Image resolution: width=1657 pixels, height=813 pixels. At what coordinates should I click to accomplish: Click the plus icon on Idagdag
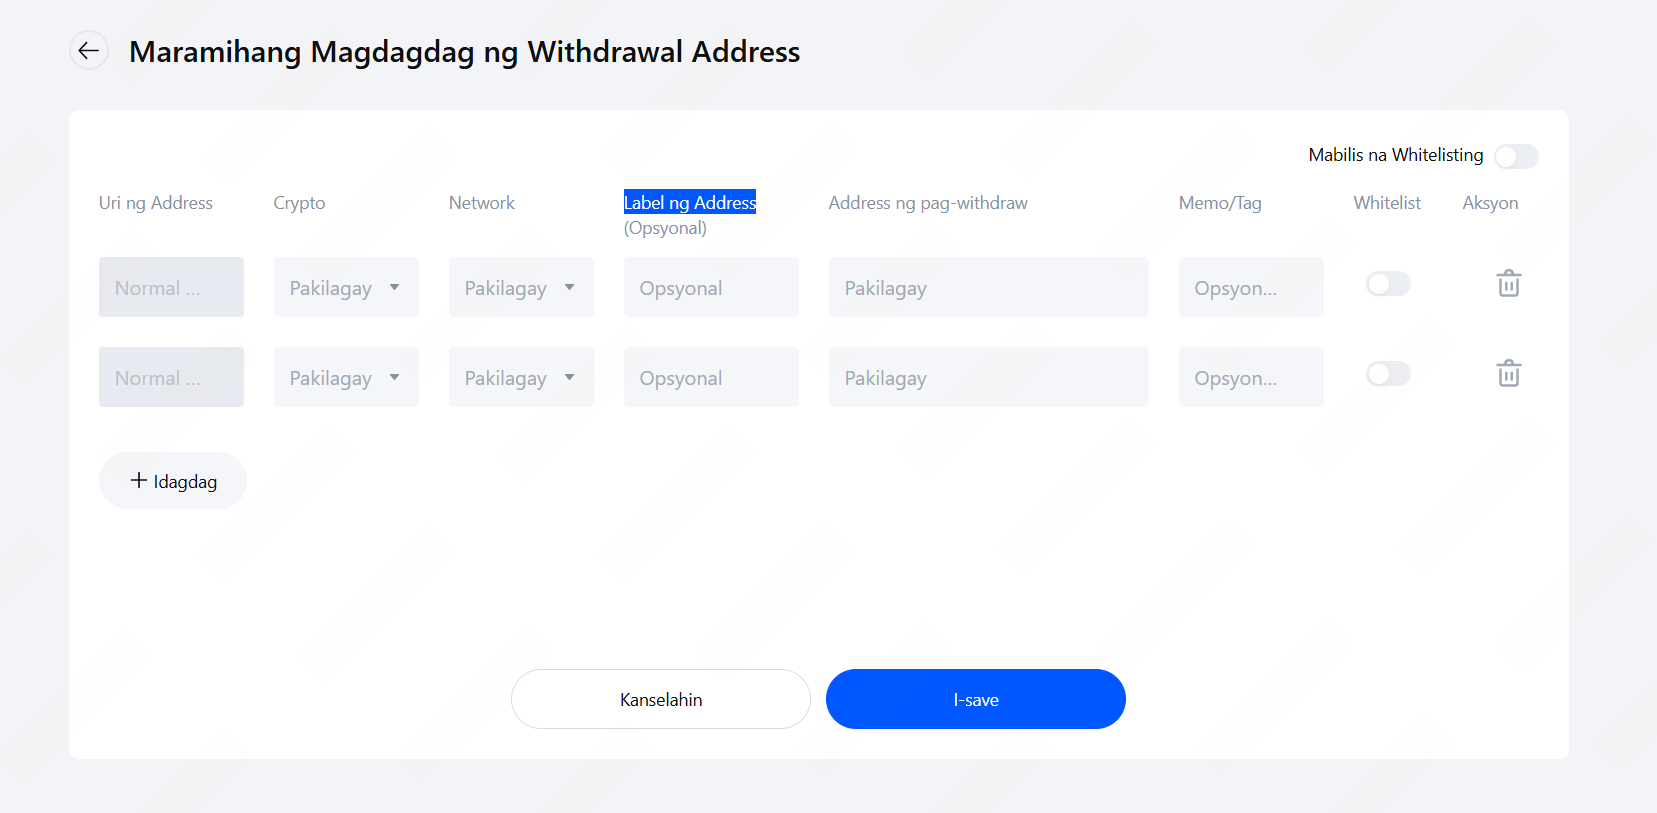(x=139, y=481)
